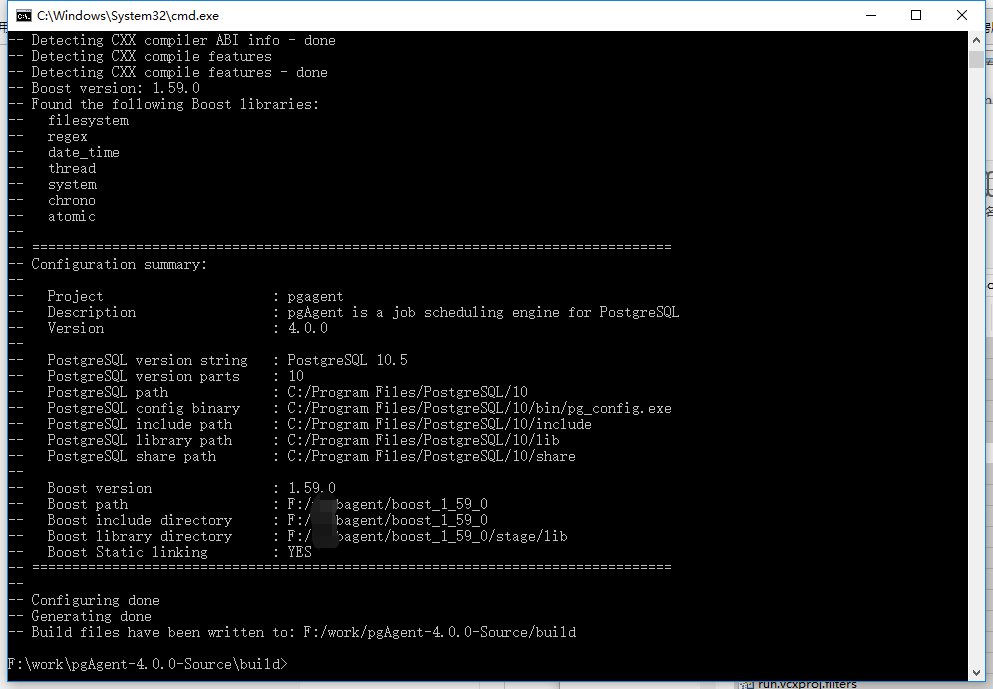Click the 'system' library line
The image size is (993, 689).
pos(72,184)
